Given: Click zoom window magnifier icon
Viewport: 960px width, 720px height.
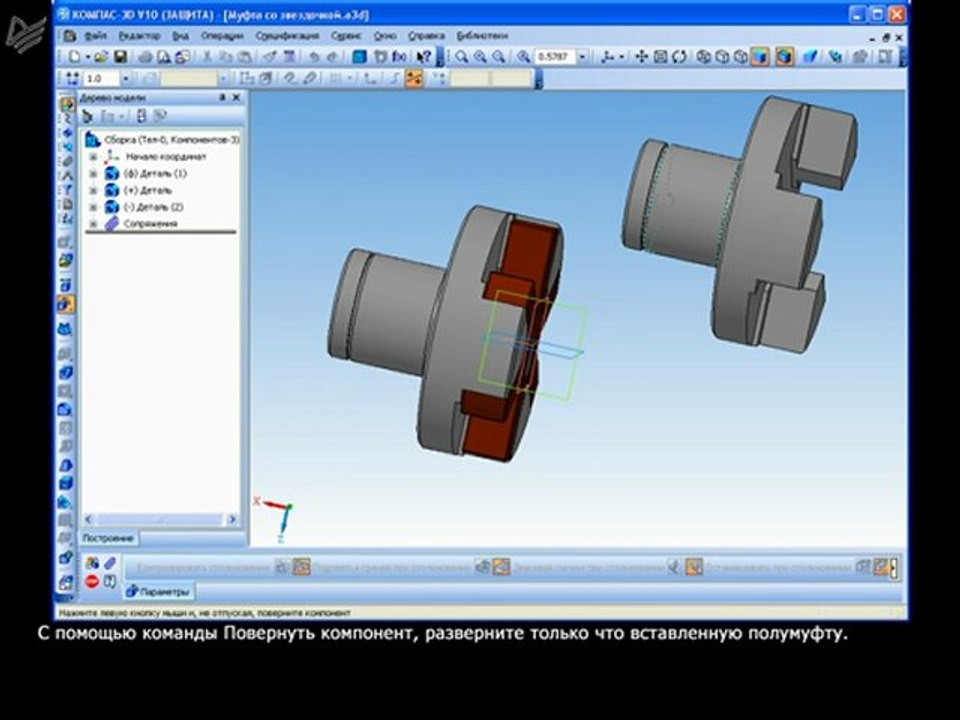Looking at the screenshot, I should coord(462,57).
